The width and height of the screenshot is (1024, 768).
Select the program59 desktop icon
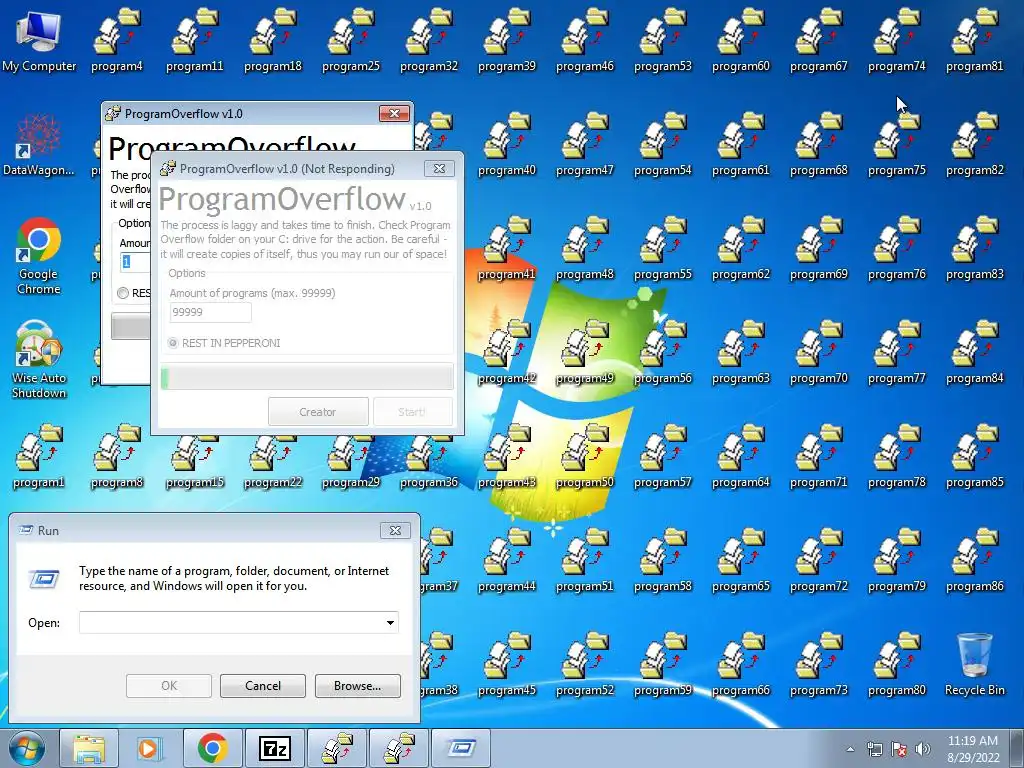tap(663, 665)
